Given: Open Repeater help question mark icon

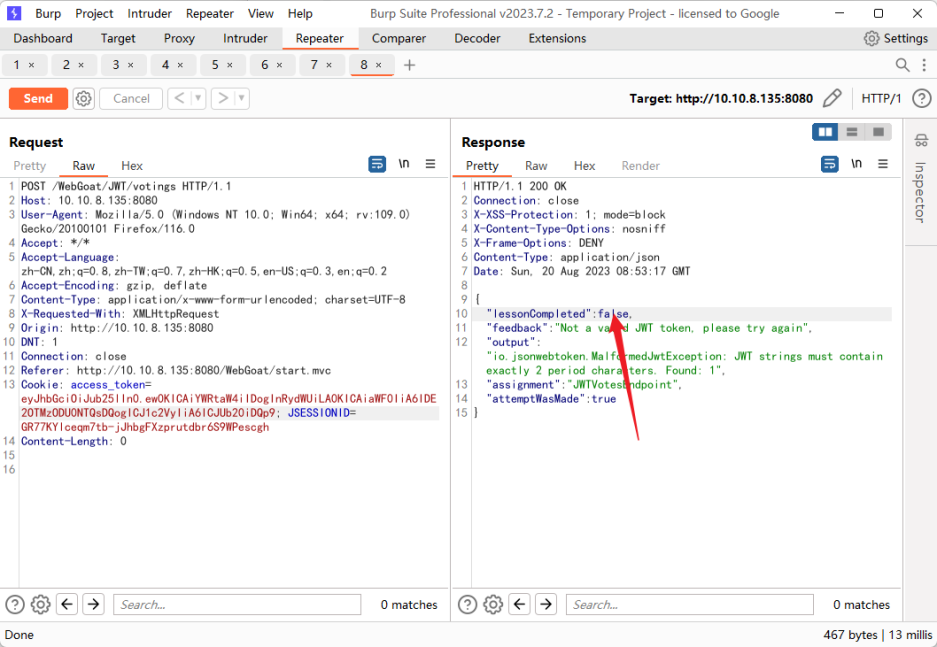Looking at the screenshot, I should [922, 99].
